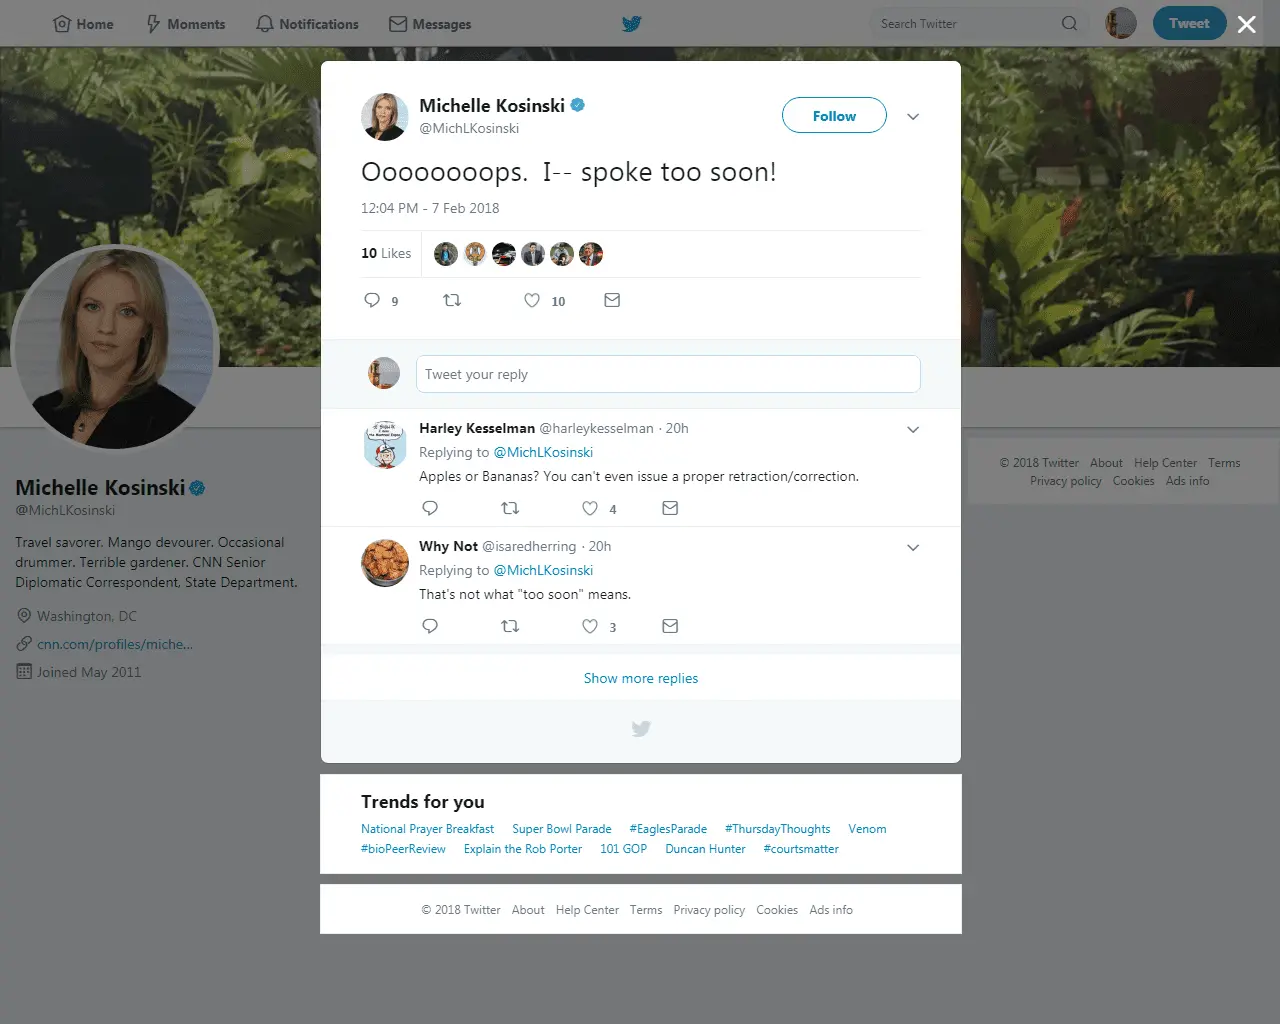Like Harley Kesselman's reply

590,508
